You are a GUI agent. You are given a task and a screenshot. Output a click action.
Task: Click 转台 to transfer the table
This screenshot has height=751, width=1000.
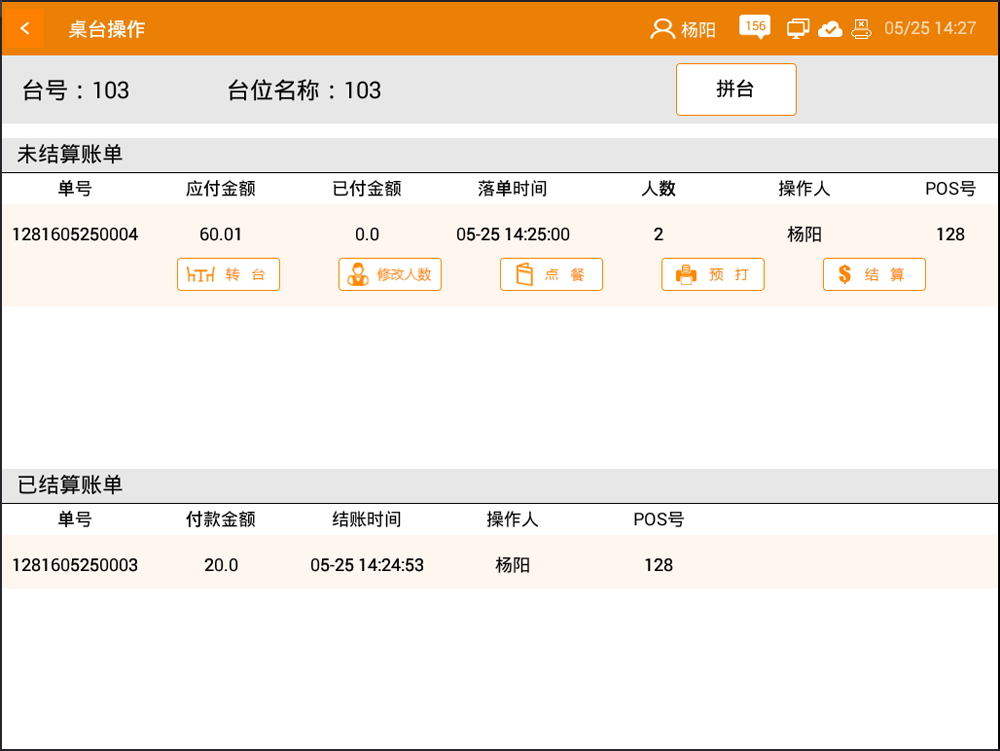tap(228, 274)
